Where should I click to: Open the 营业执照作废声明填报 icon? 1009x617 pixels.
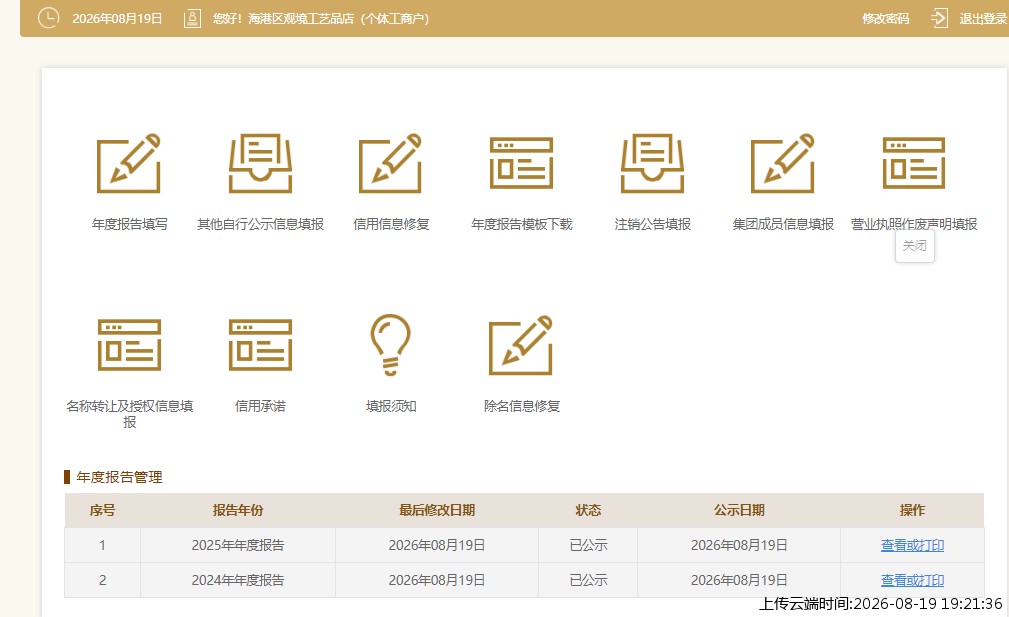[914, 163]
